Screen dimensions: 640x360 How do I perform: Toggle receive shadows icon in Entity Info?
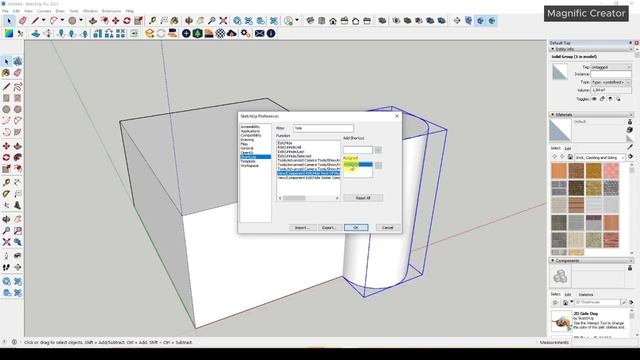coord(610,99)
